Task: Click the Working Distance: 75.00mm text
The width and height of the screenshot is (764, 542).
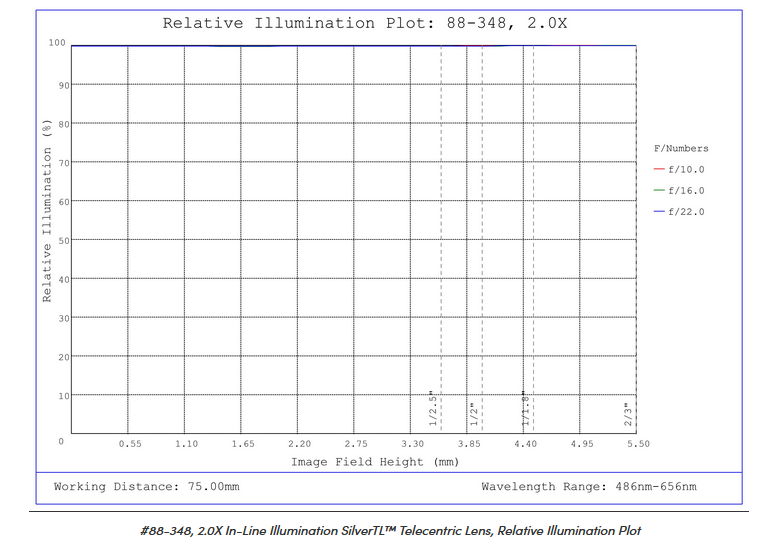Action: 146,487
